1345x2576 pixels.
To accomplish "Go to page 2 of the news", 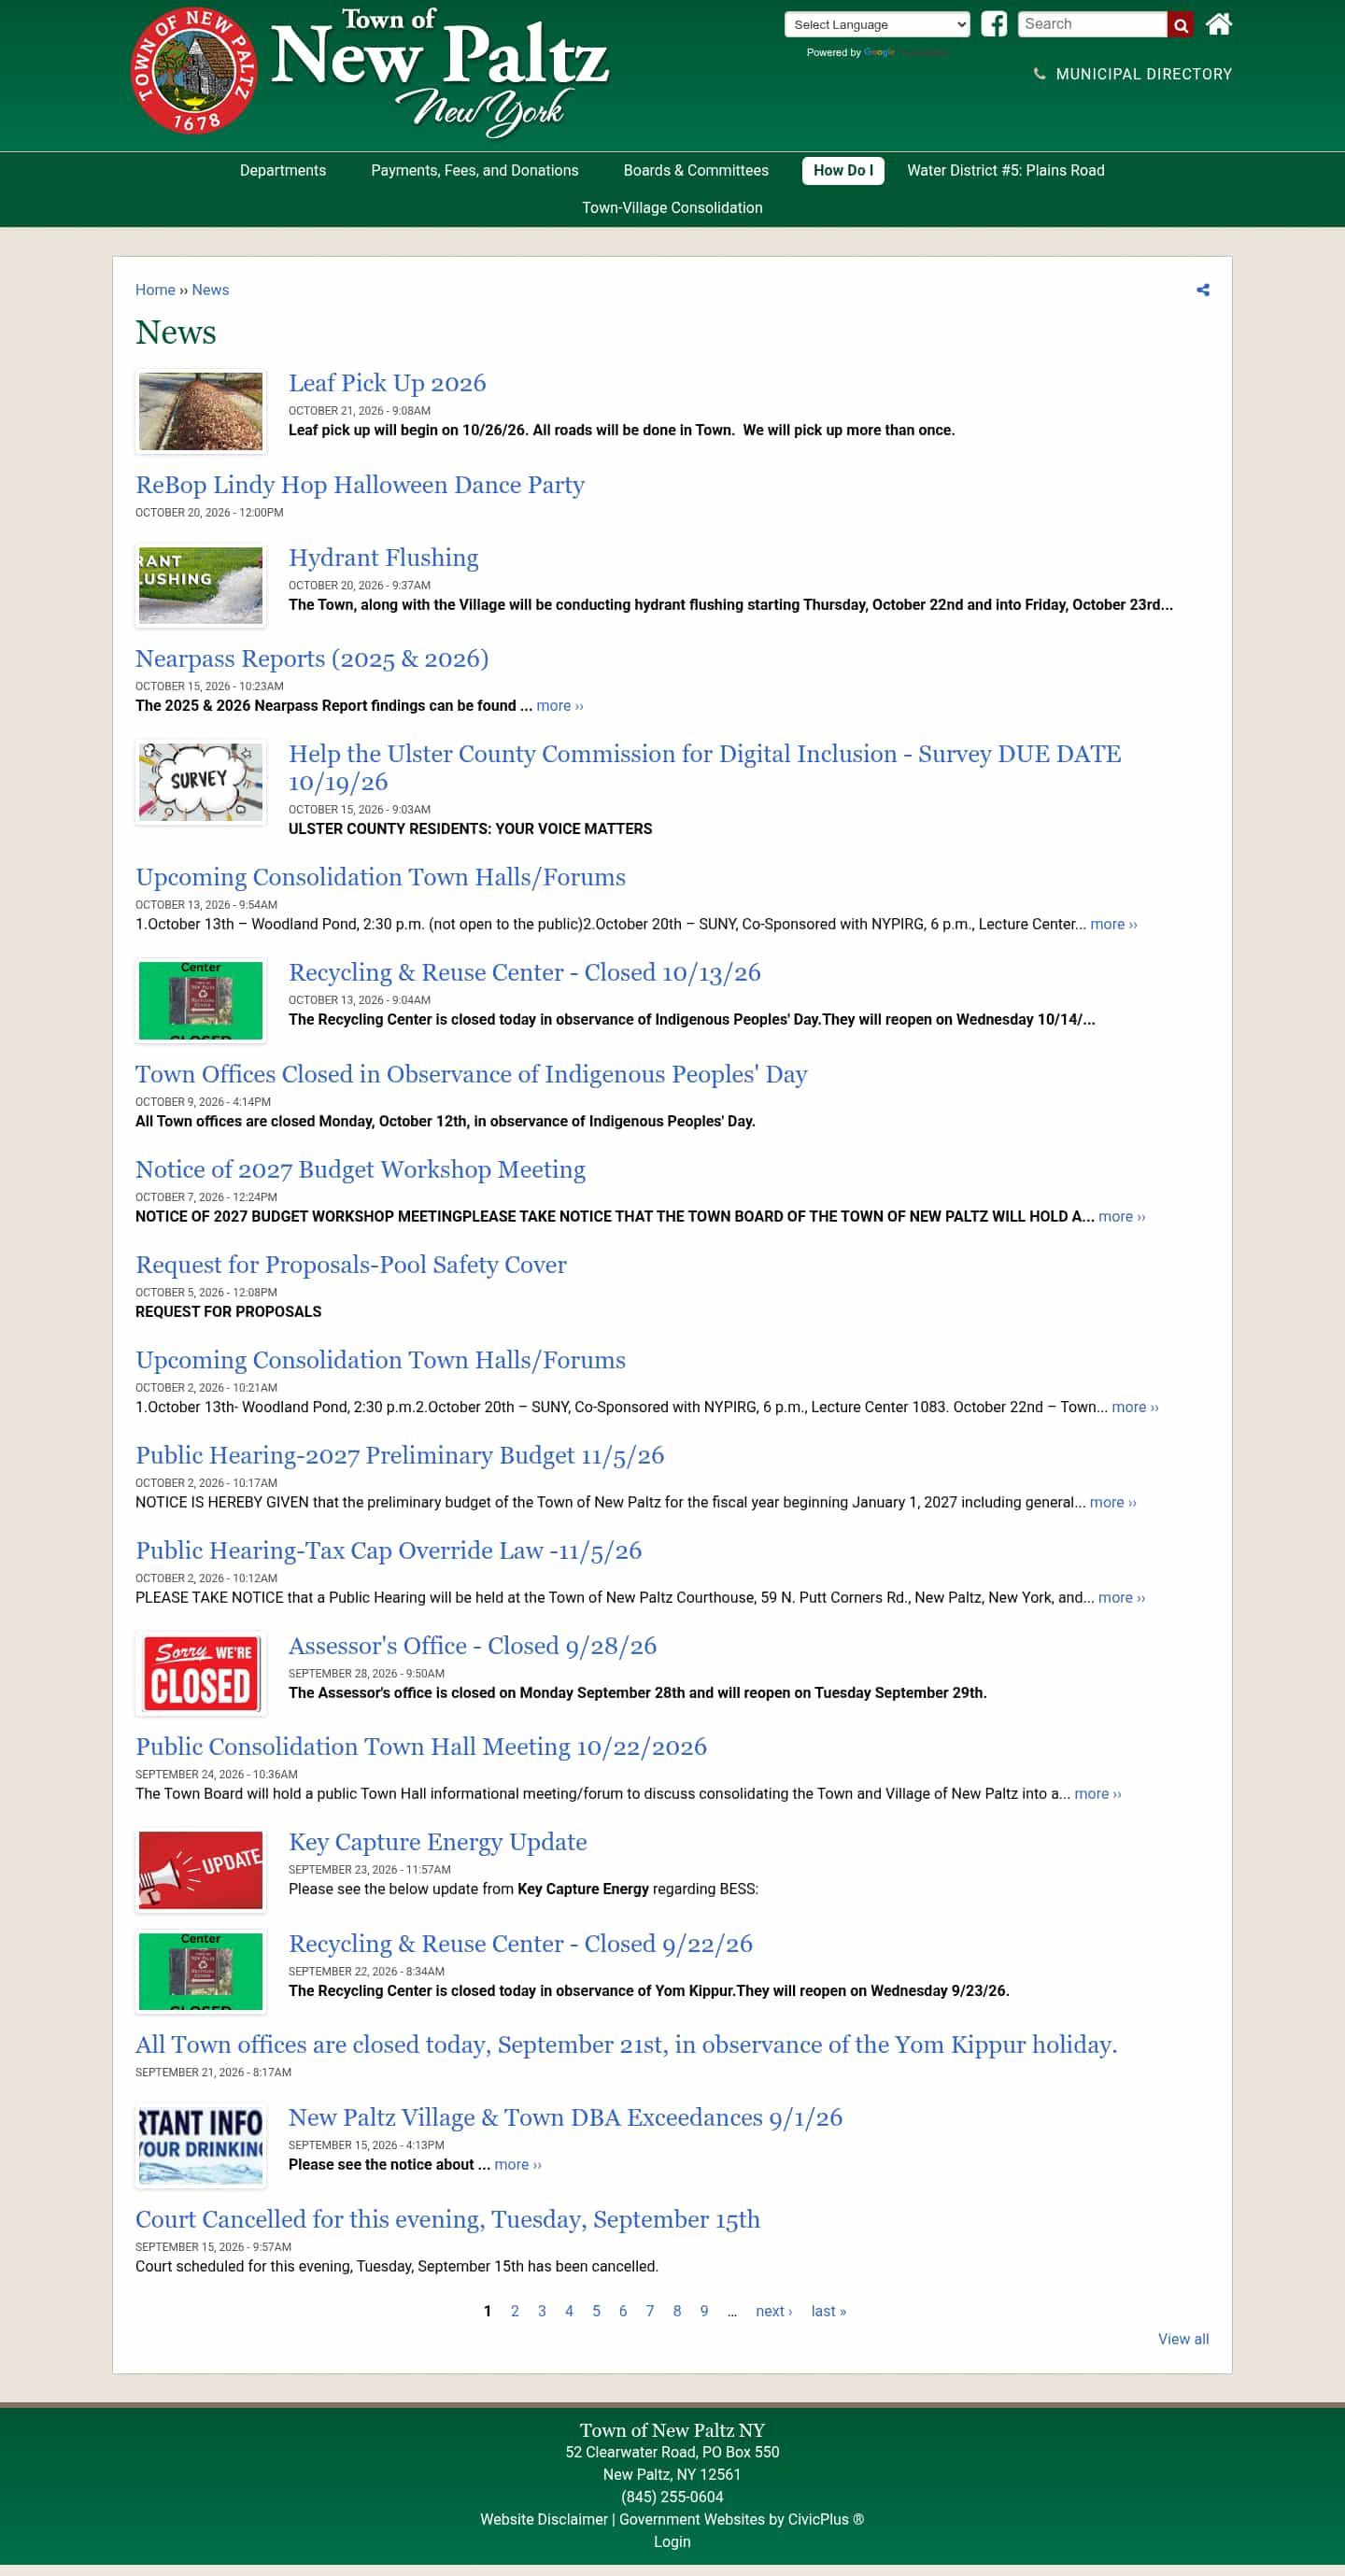I will coord(514,2311).
